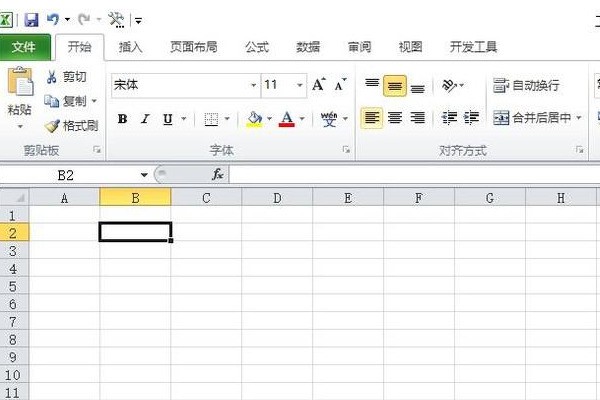Toggle center horizontal alignment
This screenshot has height=400, width=600.
[395, 118]
